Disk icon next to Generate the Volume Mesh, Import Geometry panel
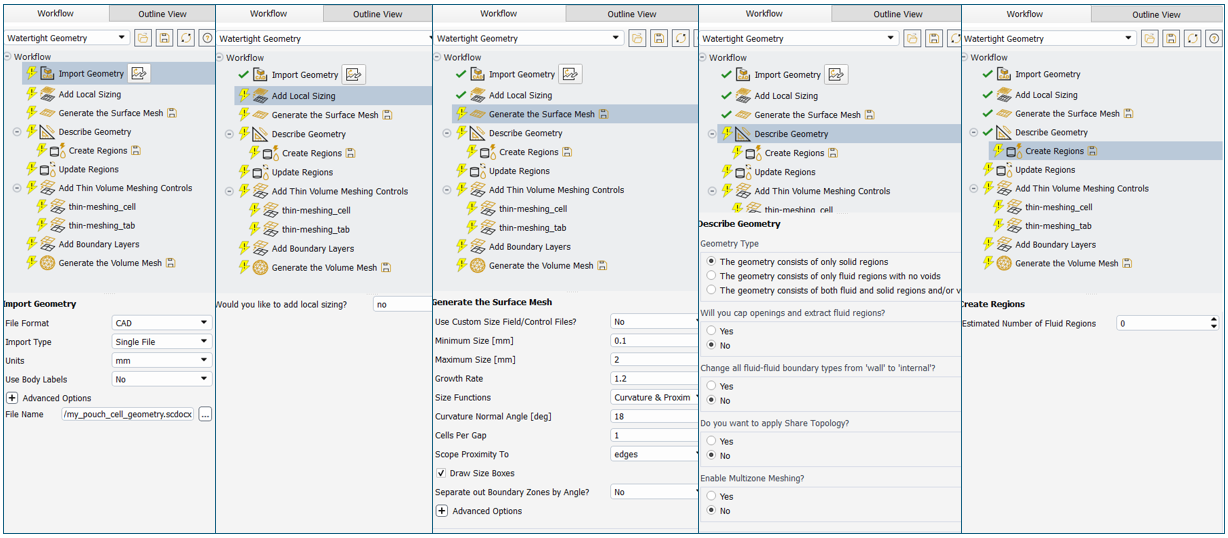The height and width of the screenshot is (538, 1228). [x=171, y=263]
